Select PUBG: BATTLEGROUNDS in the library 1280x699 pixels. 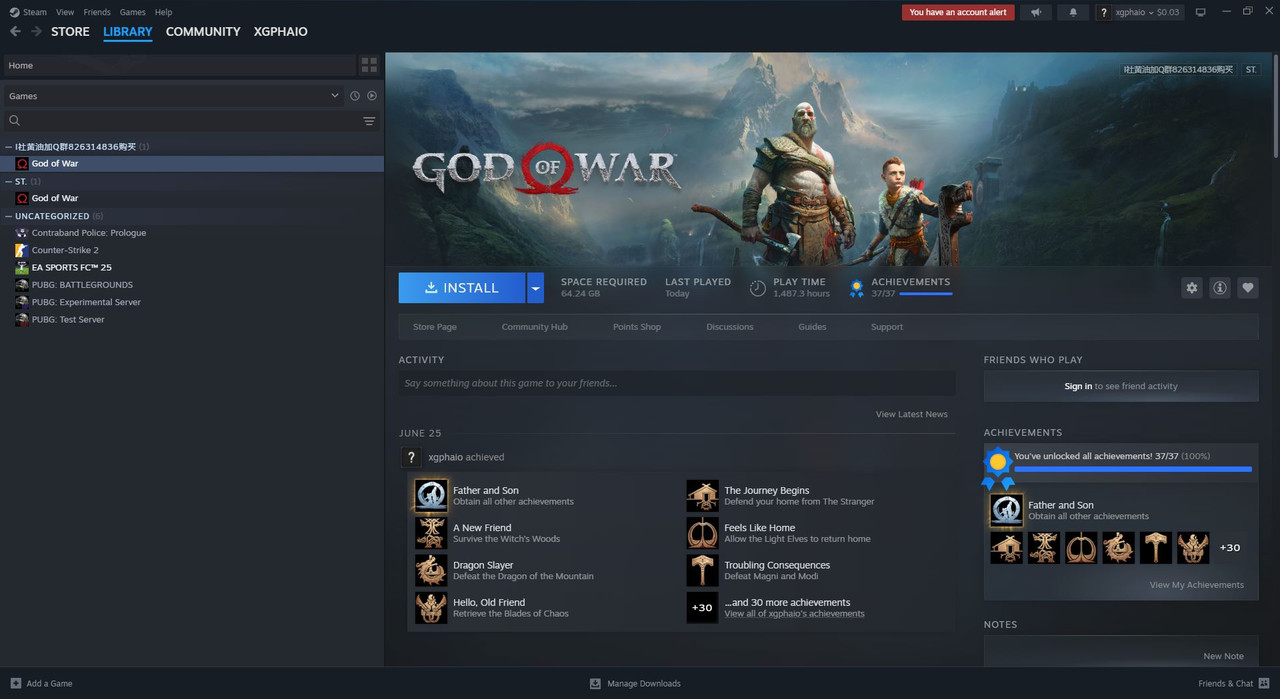point(82,285)
